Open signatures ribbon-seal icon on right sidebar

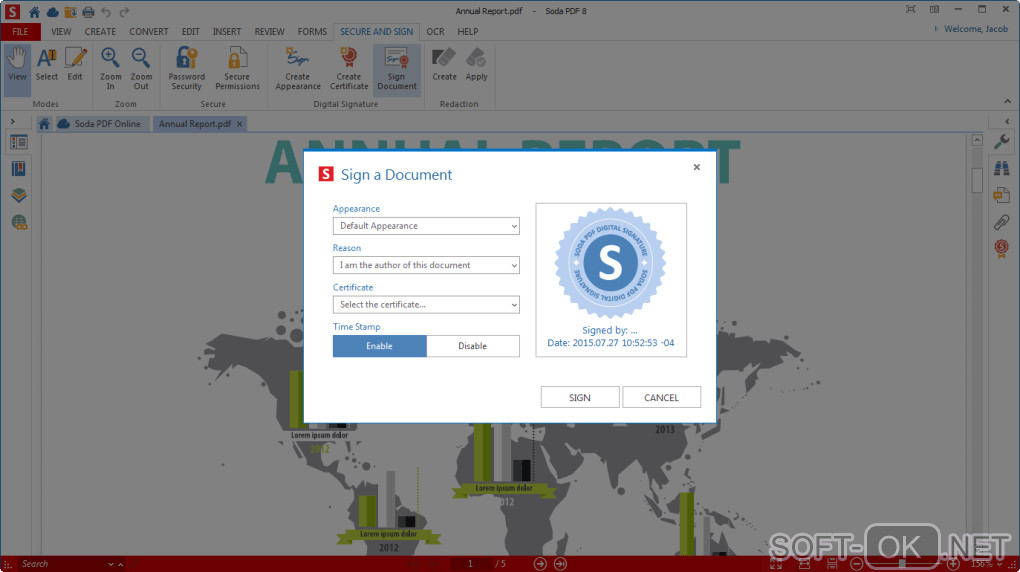(x=1002, y=248)
